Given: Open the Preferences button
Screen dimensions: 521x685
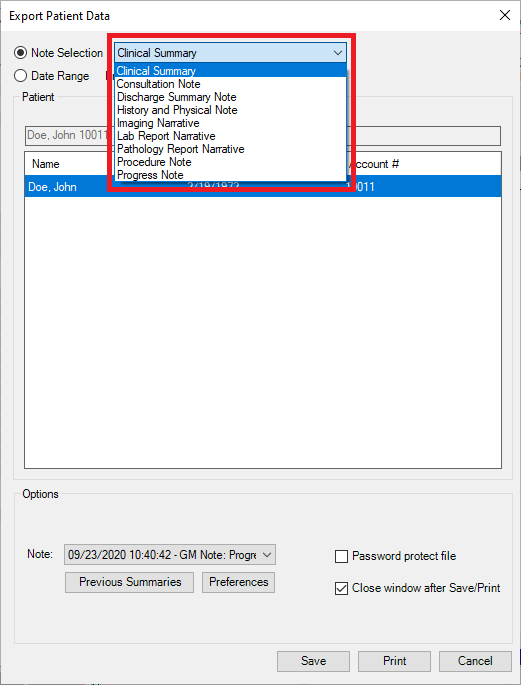Looking at the screenshot, I should (x=238, y=582).
